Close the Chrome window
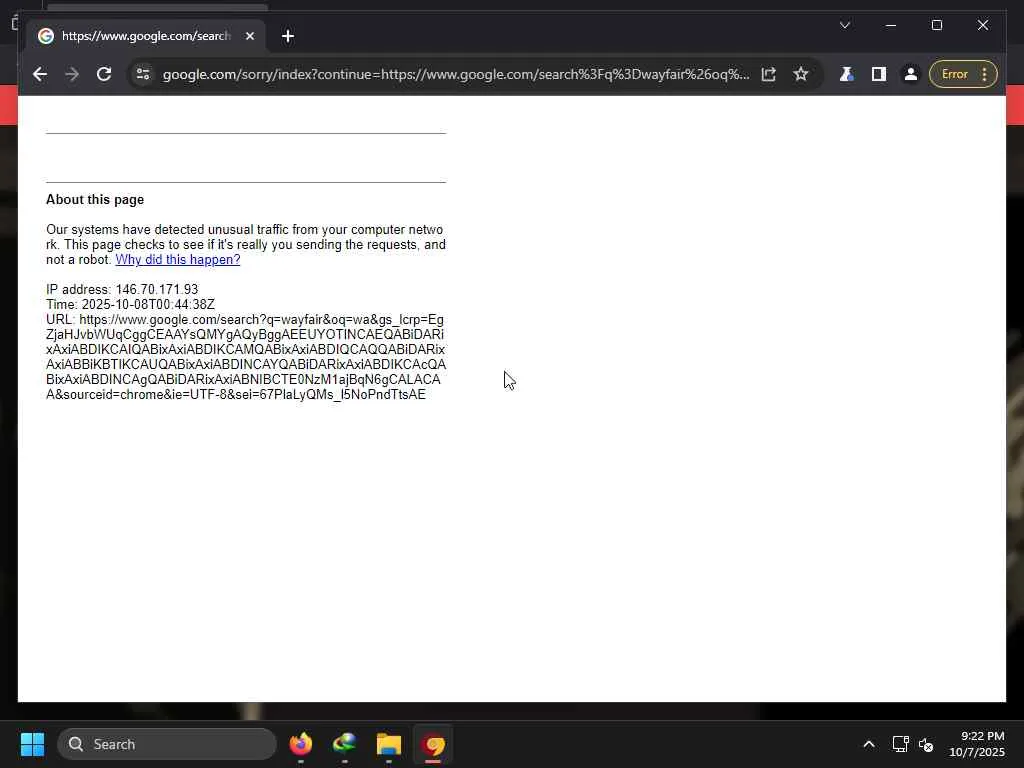This screenshot has height=768, width=1024. coord(982,25)
